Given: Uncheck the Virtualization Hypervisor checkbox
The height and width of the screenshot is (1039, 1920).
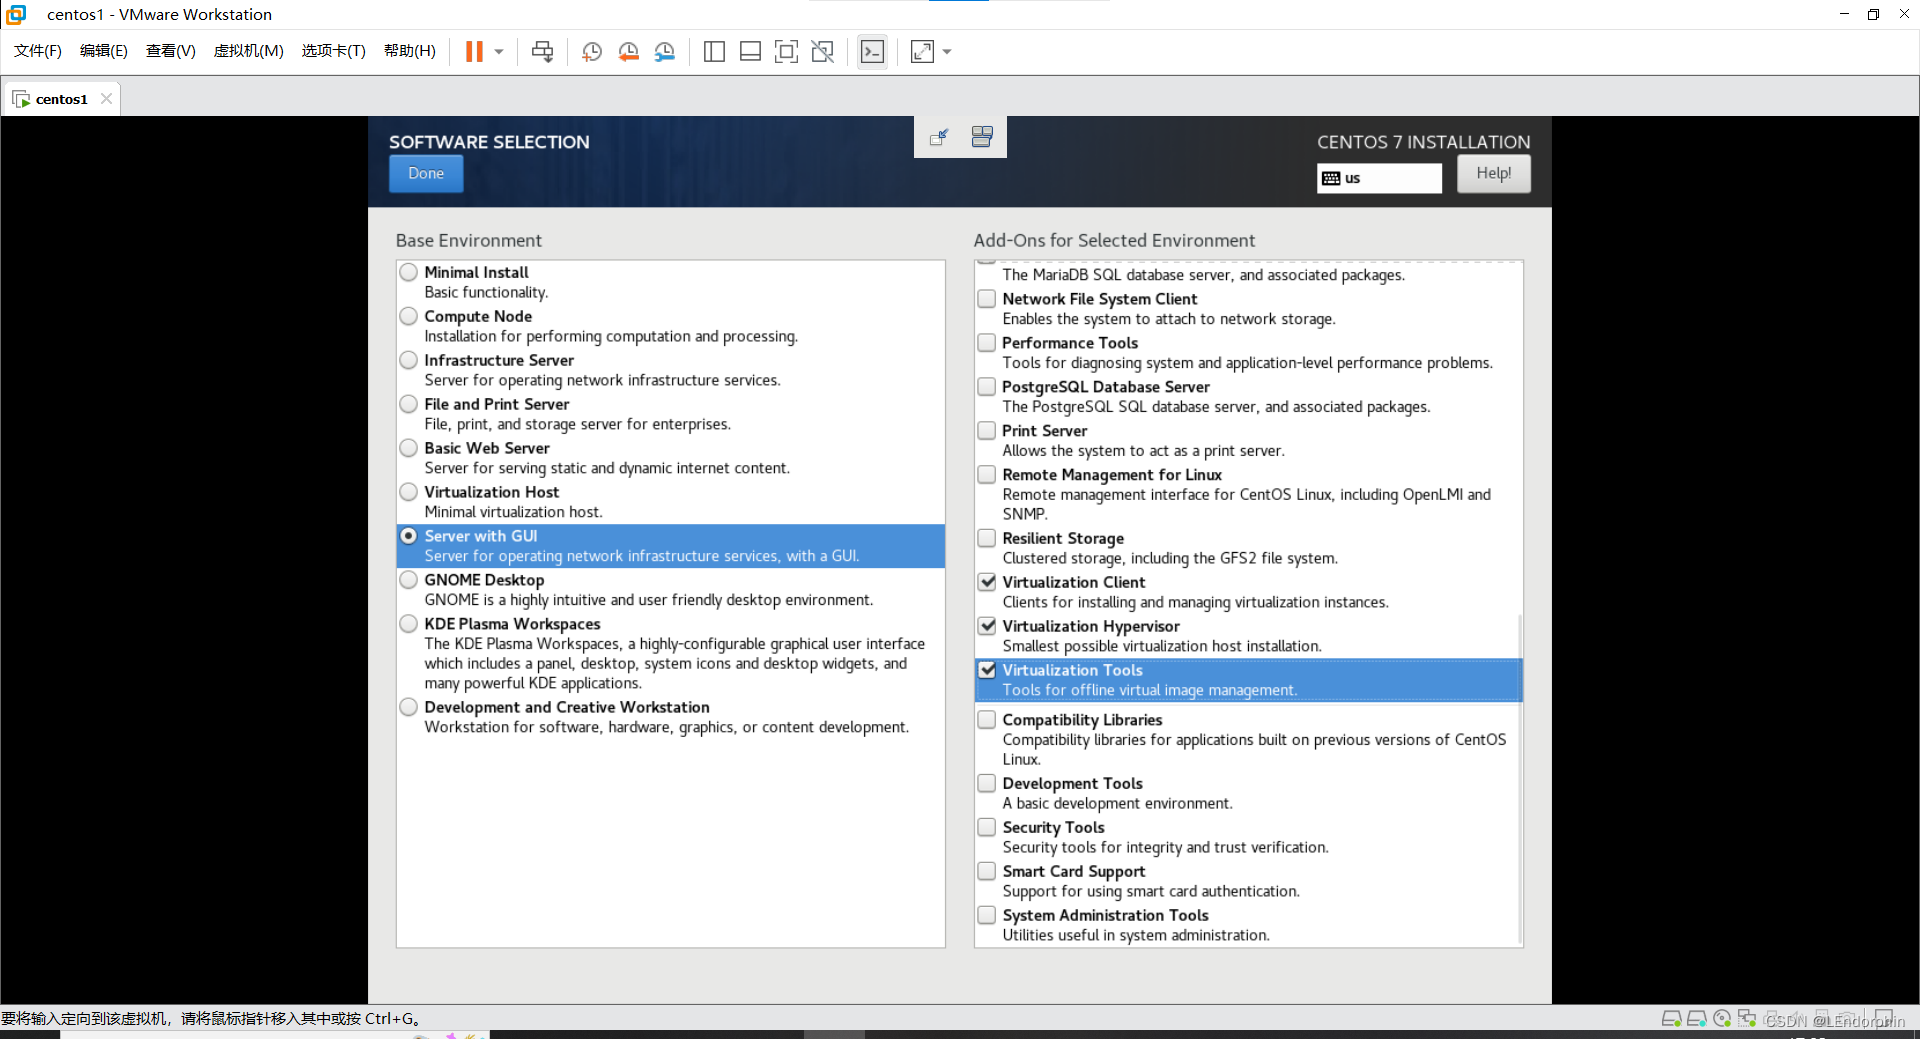Looking at the screenshot, I should point(987,626).
